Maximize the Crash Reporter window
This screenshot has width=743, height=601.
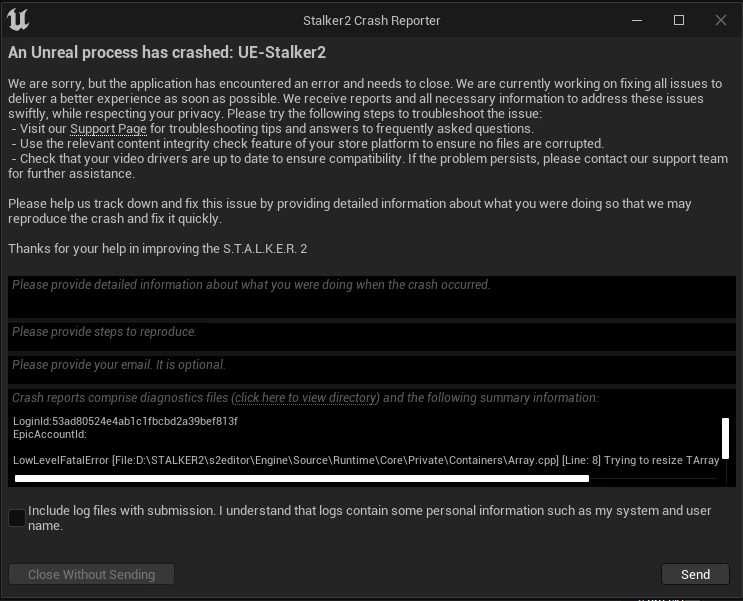679,20
